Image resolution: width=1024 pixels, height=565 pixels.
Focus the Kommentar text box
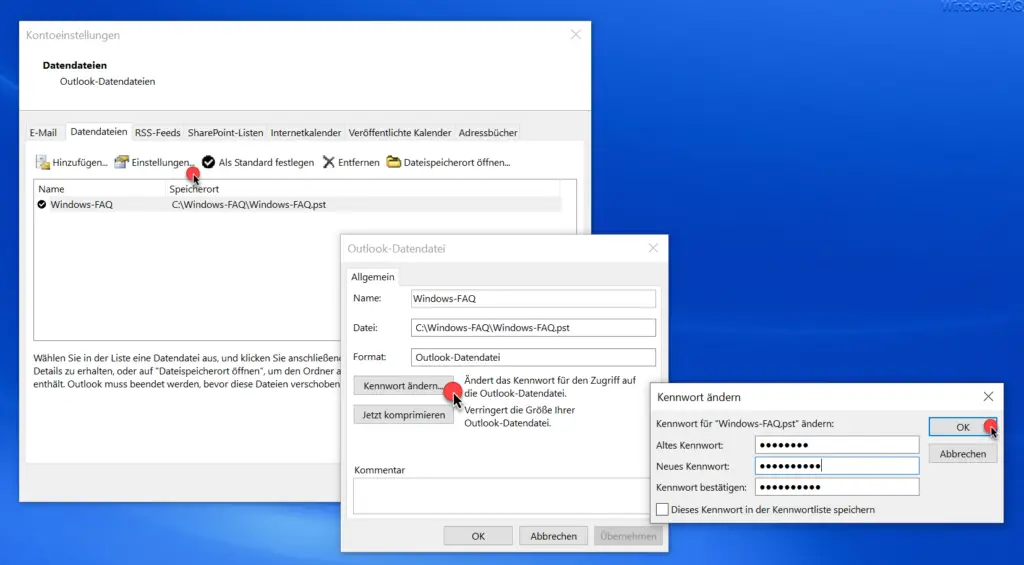click(x=501, y=496)
